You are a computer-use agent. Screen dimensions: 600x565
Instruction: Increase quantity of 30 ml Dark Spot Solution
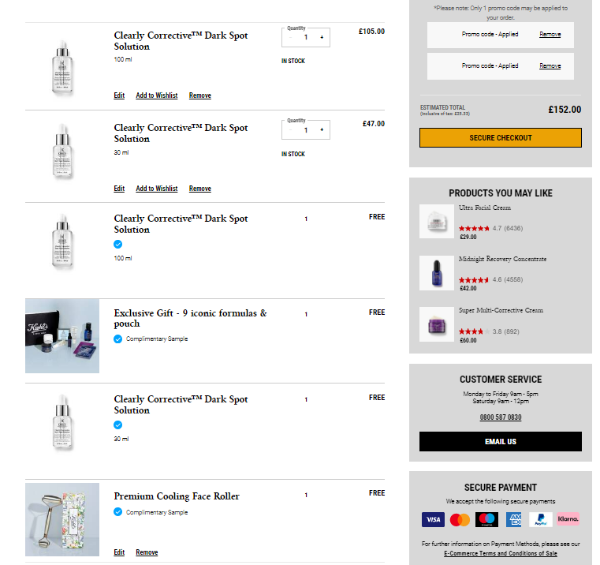tap(321, 129)
